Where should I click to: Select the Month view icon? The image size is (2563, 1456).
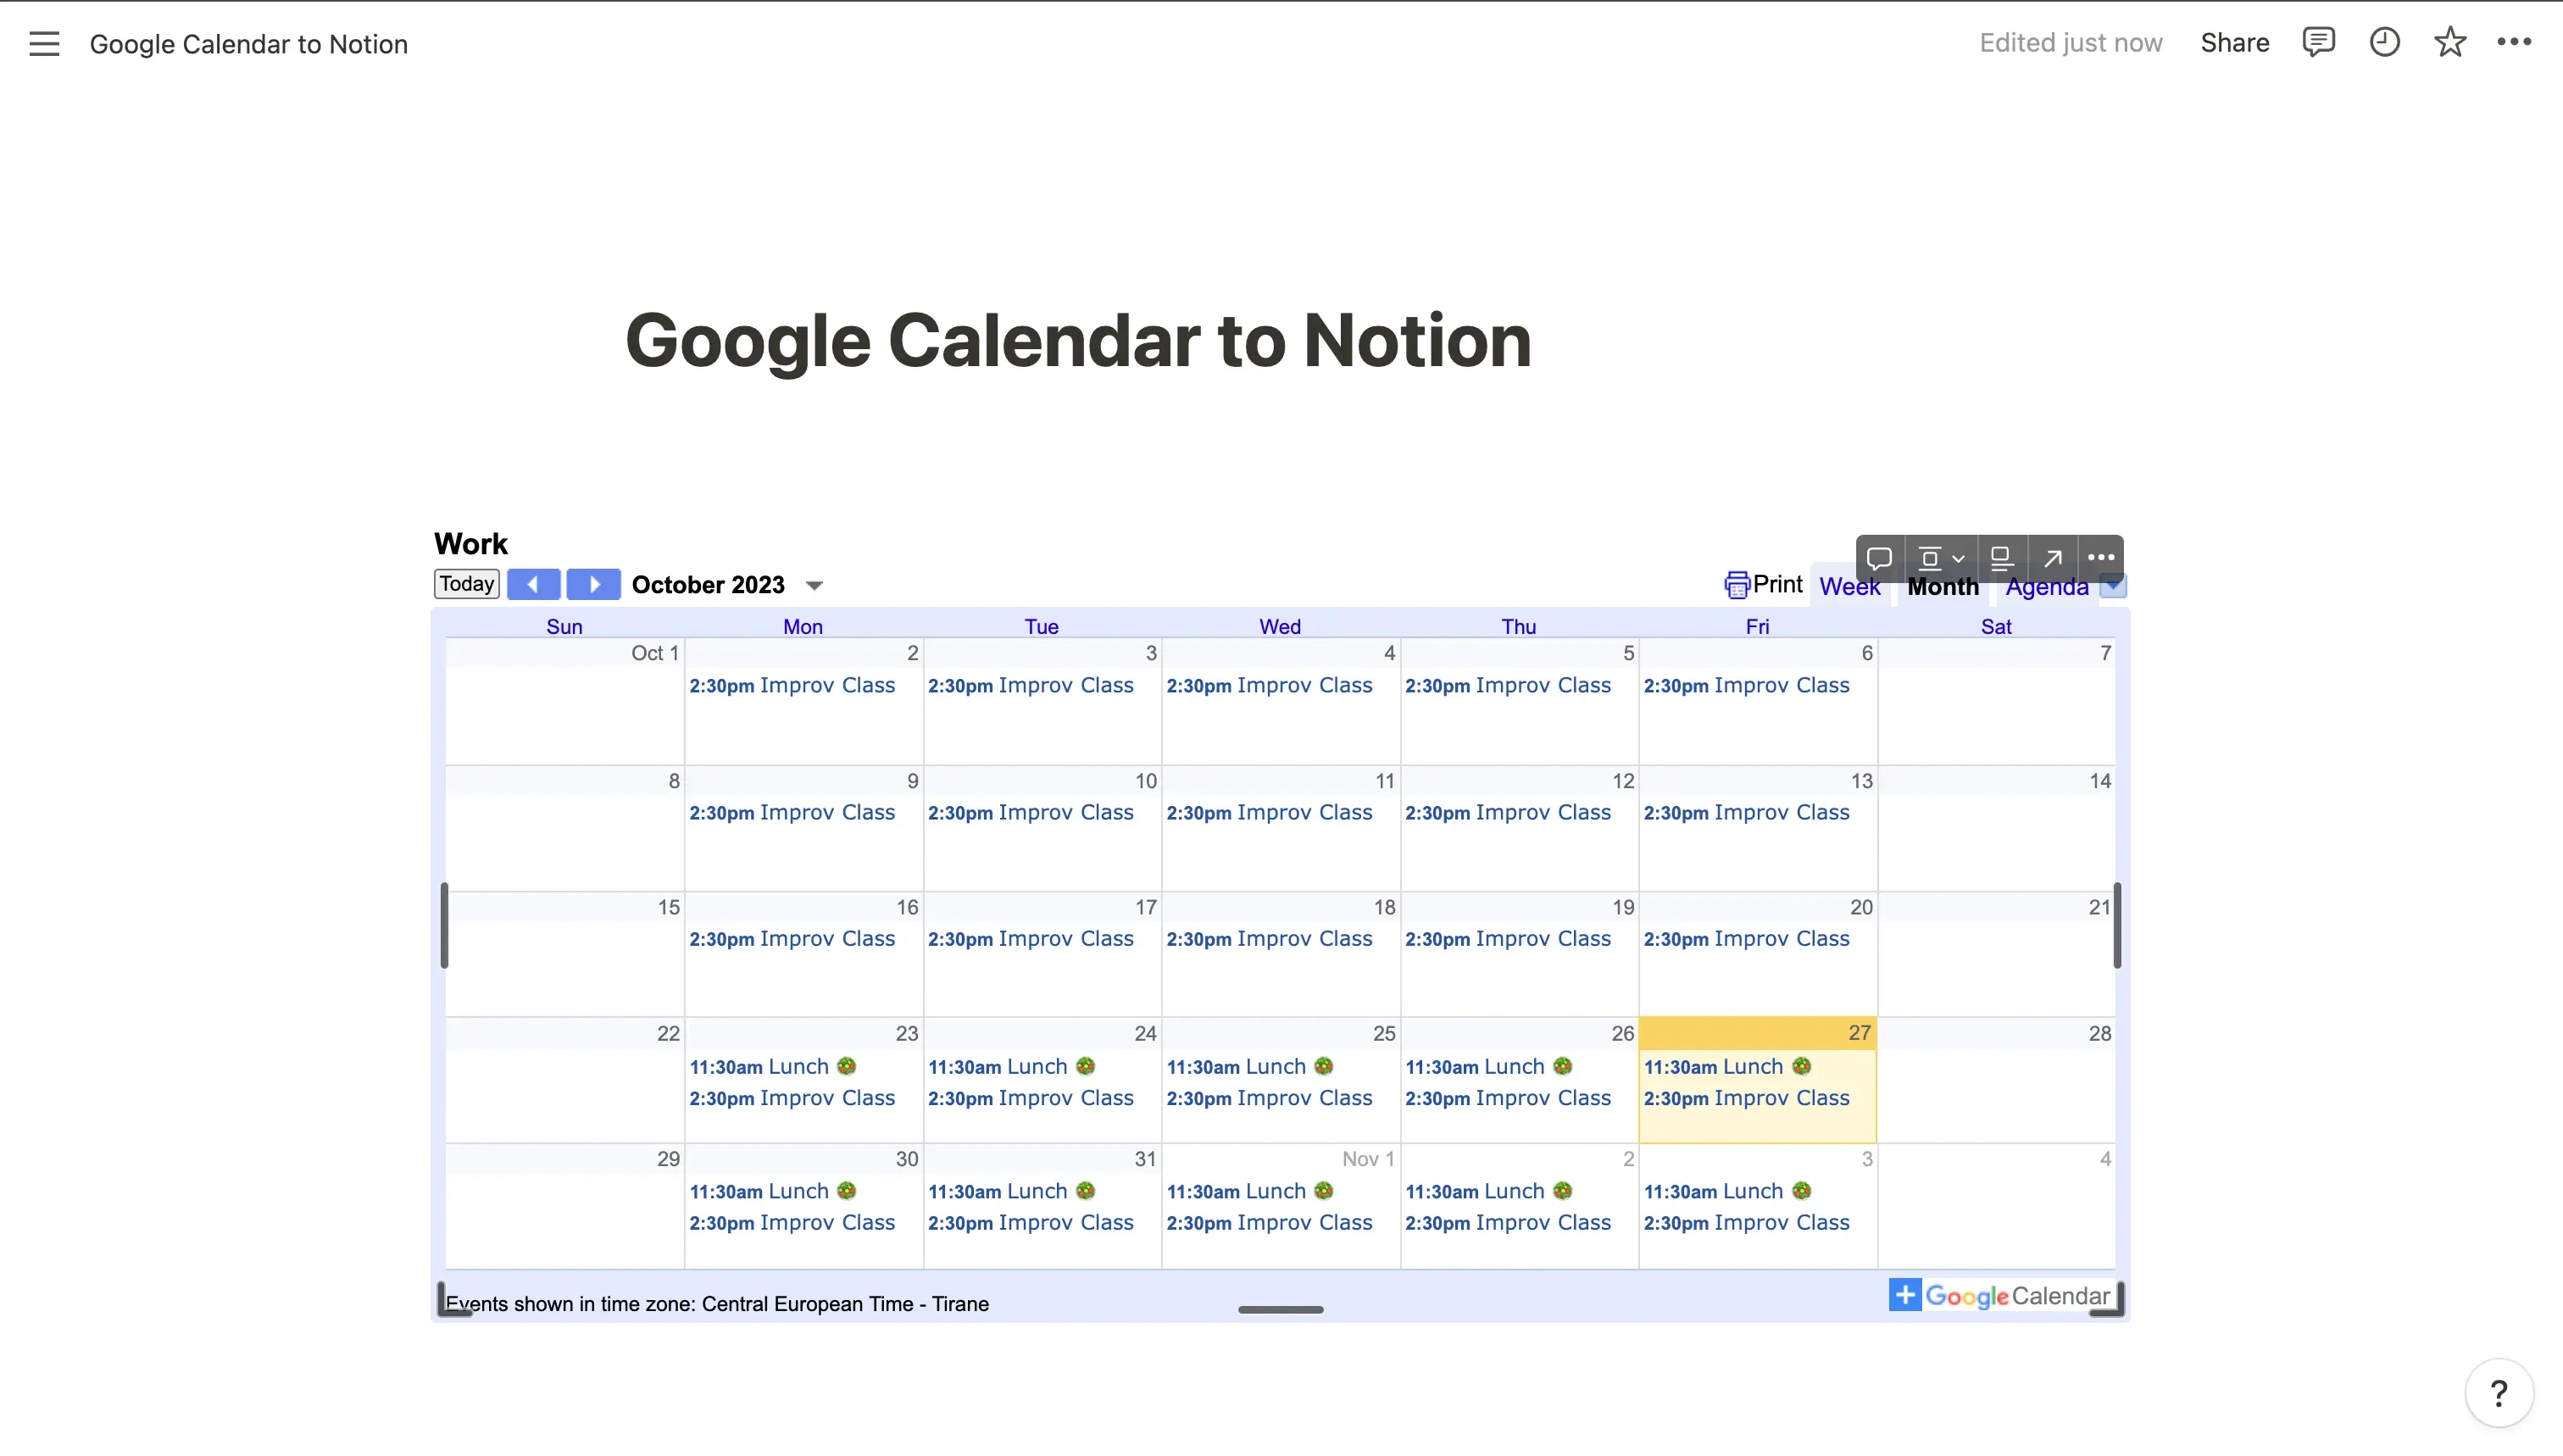[x=1943, y=586]
